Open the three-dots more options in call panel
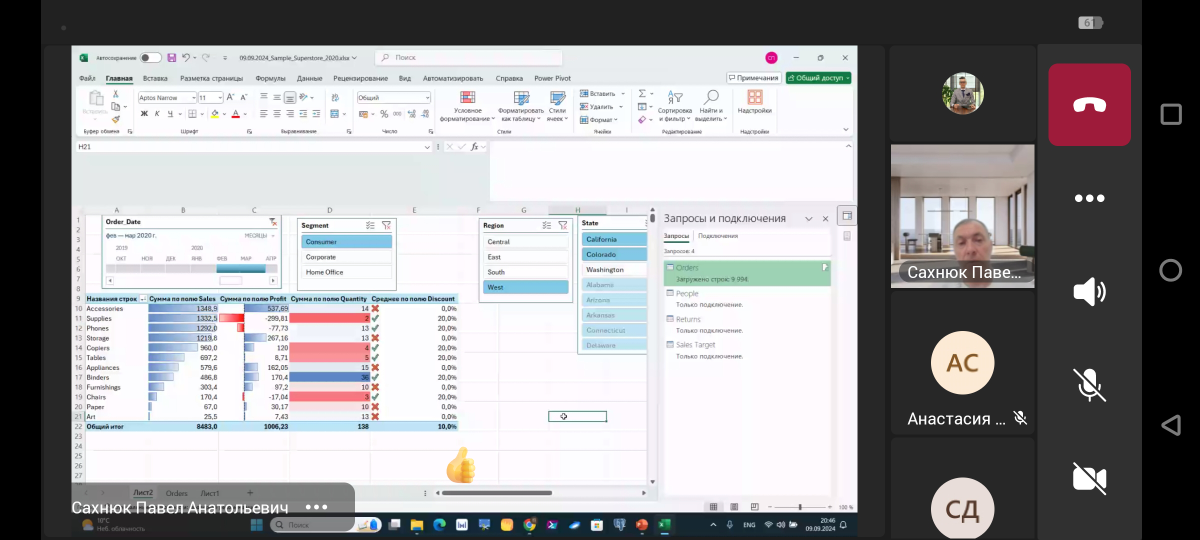 (1089, 198)
